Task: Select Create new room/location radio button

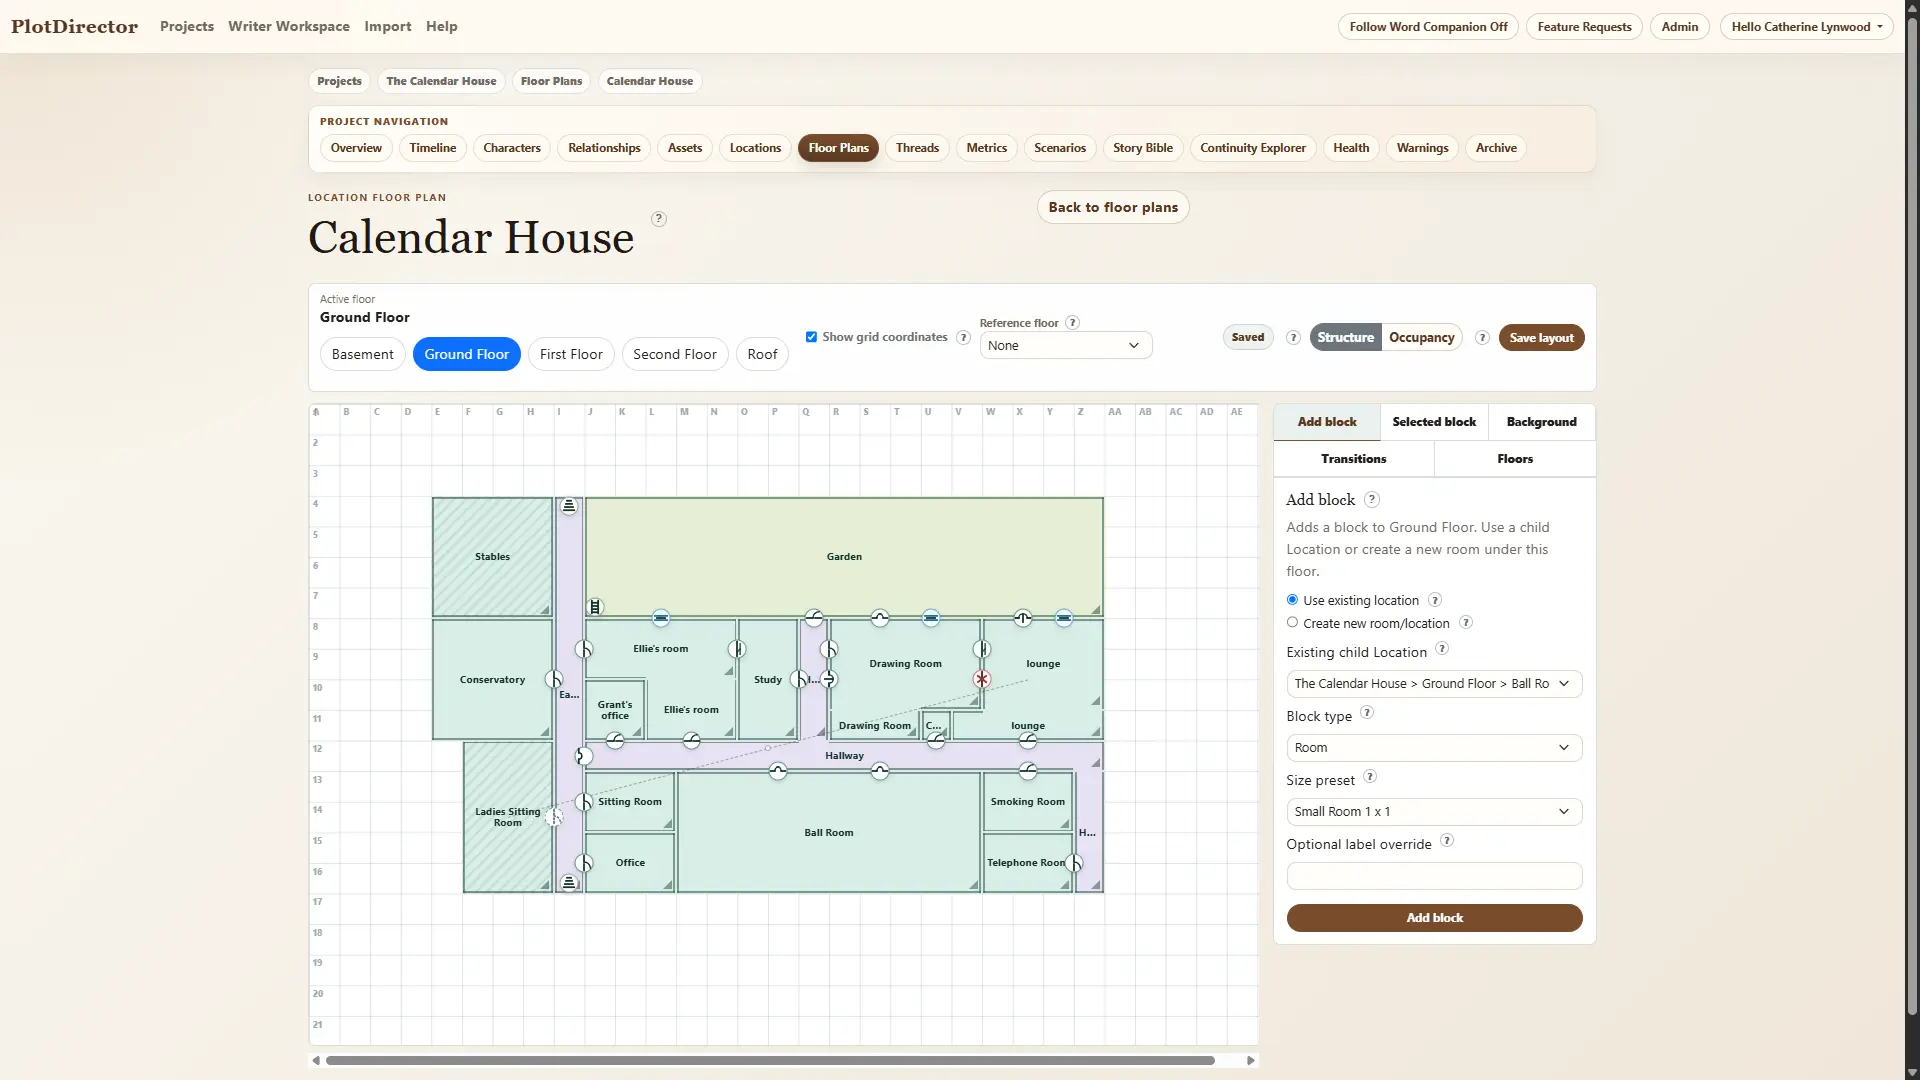Action: (x=1292, y=622)
